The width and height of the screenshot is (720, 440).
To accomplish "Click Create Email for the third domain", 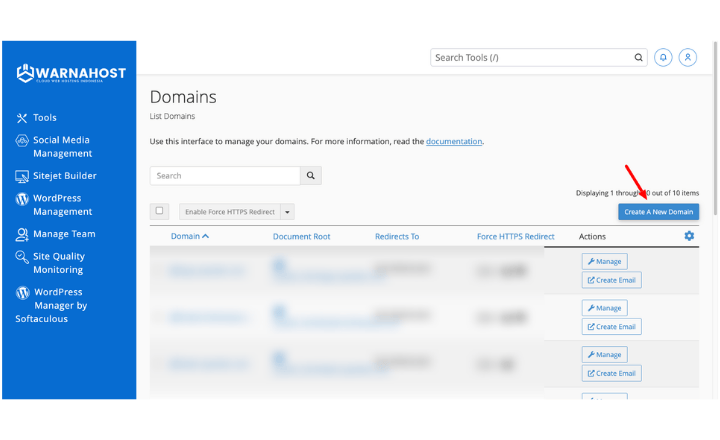I will click(x=612, y=373).
